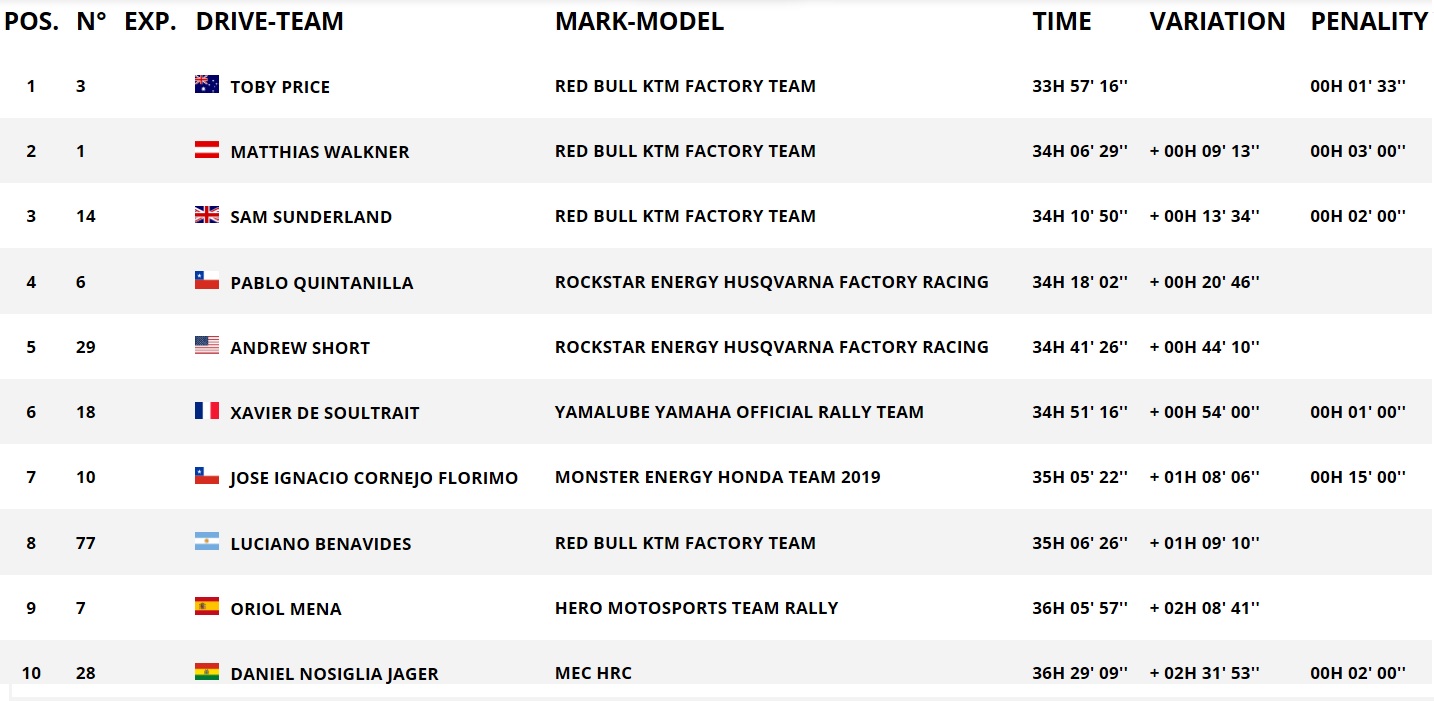
Task: Click the DRIVE-TEAM column header
Action: (x=270, y=22)
